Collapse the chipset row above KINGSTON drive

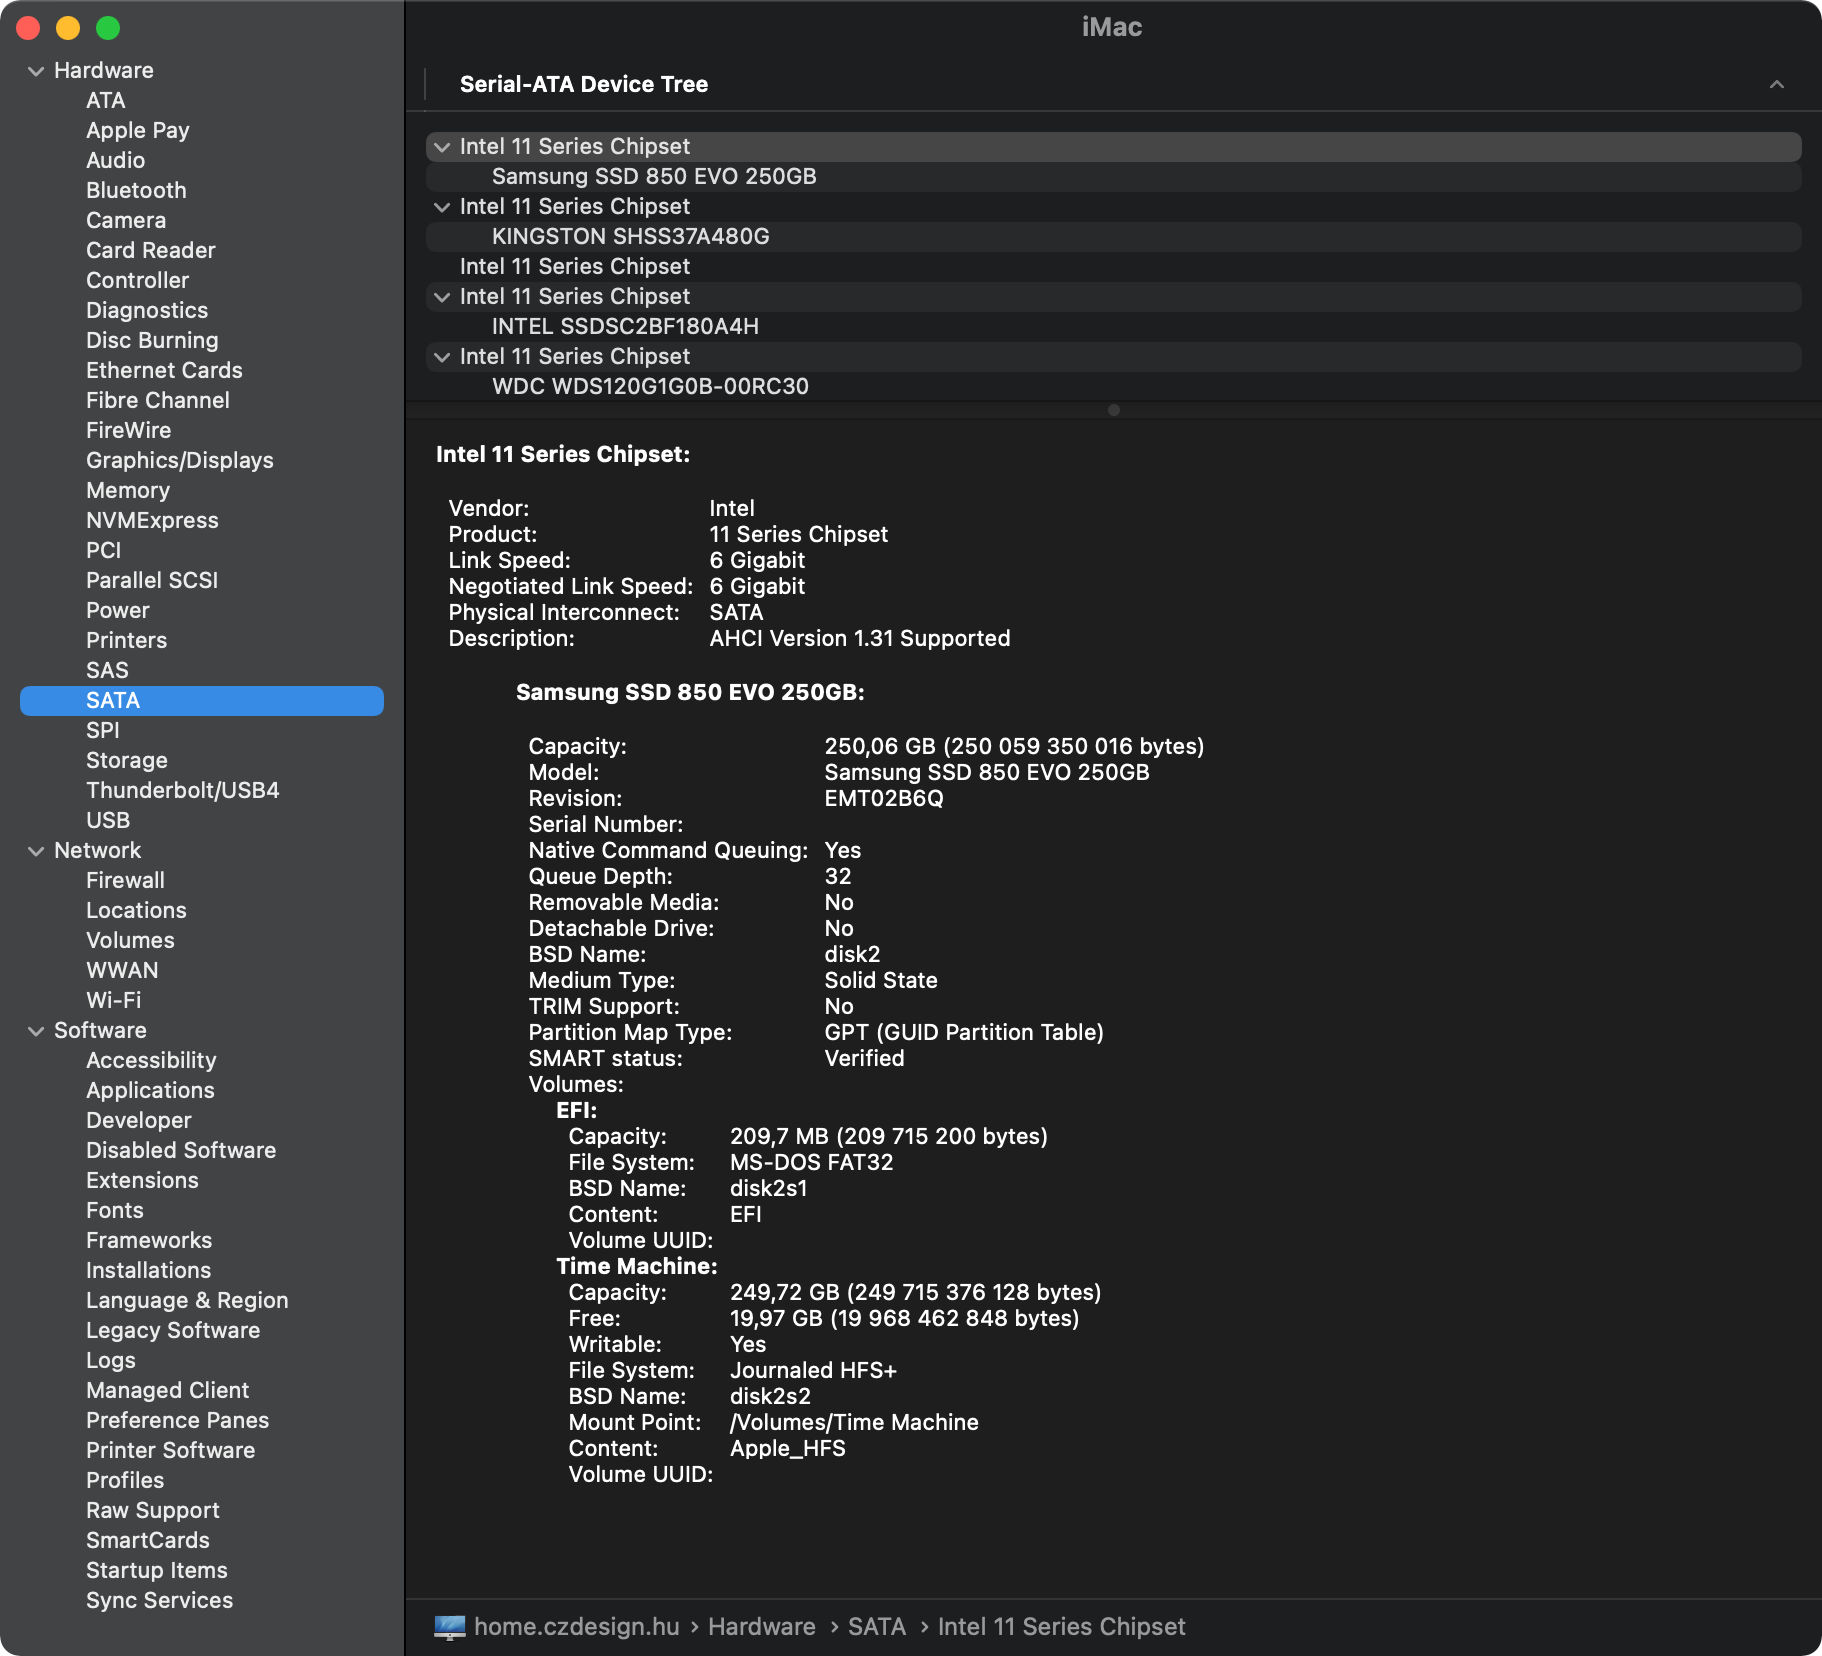pos(442,207)
